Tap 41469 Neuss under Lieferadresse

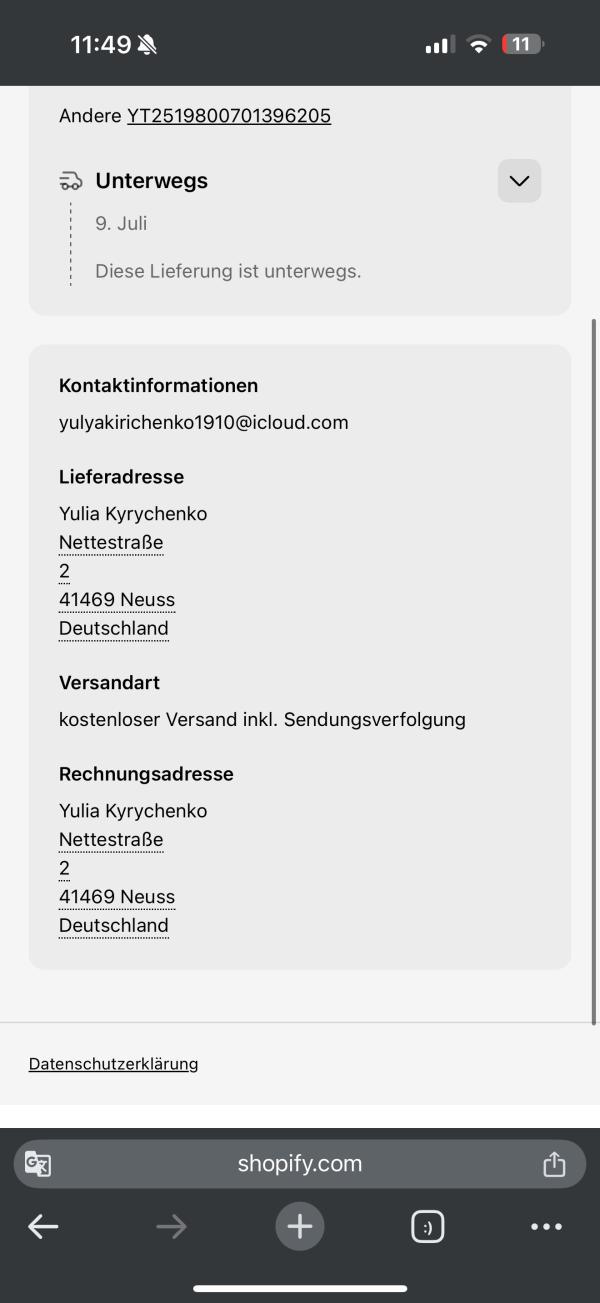(x=117, y=600)
